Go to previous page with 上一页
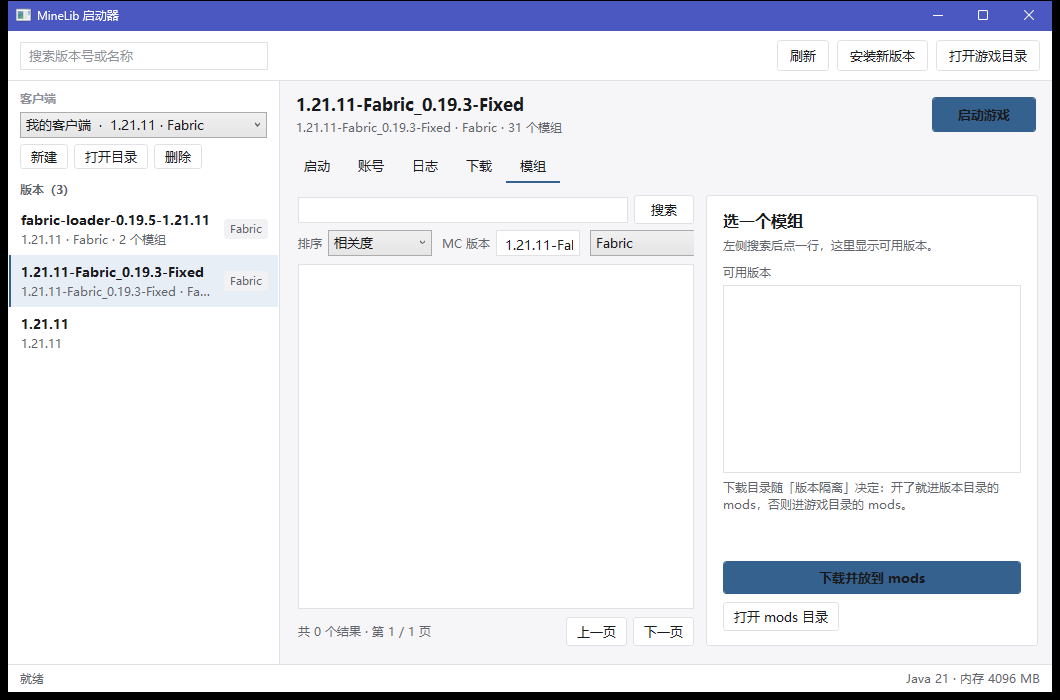Image resolution: width=1060 pixels, height=700 pixels. point(596,632)
